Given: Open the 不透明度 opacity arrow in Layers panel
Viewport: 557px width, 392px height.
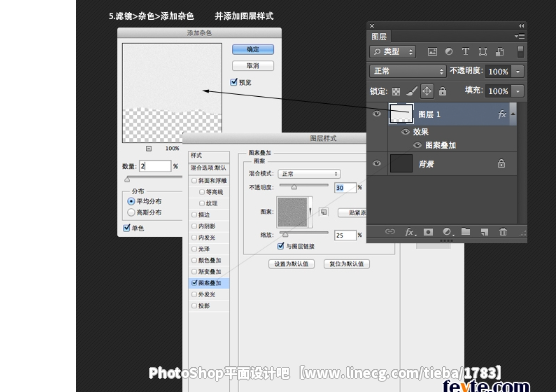Looking at the screenshot, I should (518, 71).
